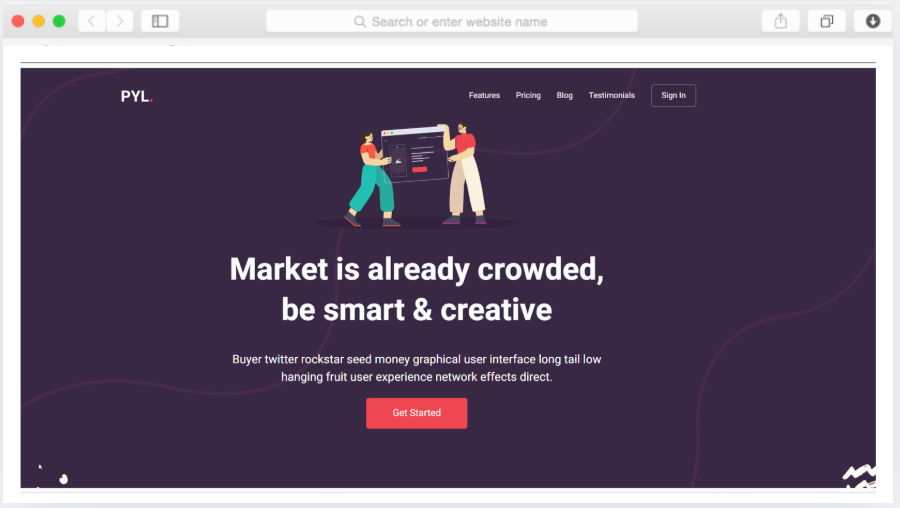This screenshot has height=508, width=900.
Task: Open the Features nav link
Action: click(484, 95)
